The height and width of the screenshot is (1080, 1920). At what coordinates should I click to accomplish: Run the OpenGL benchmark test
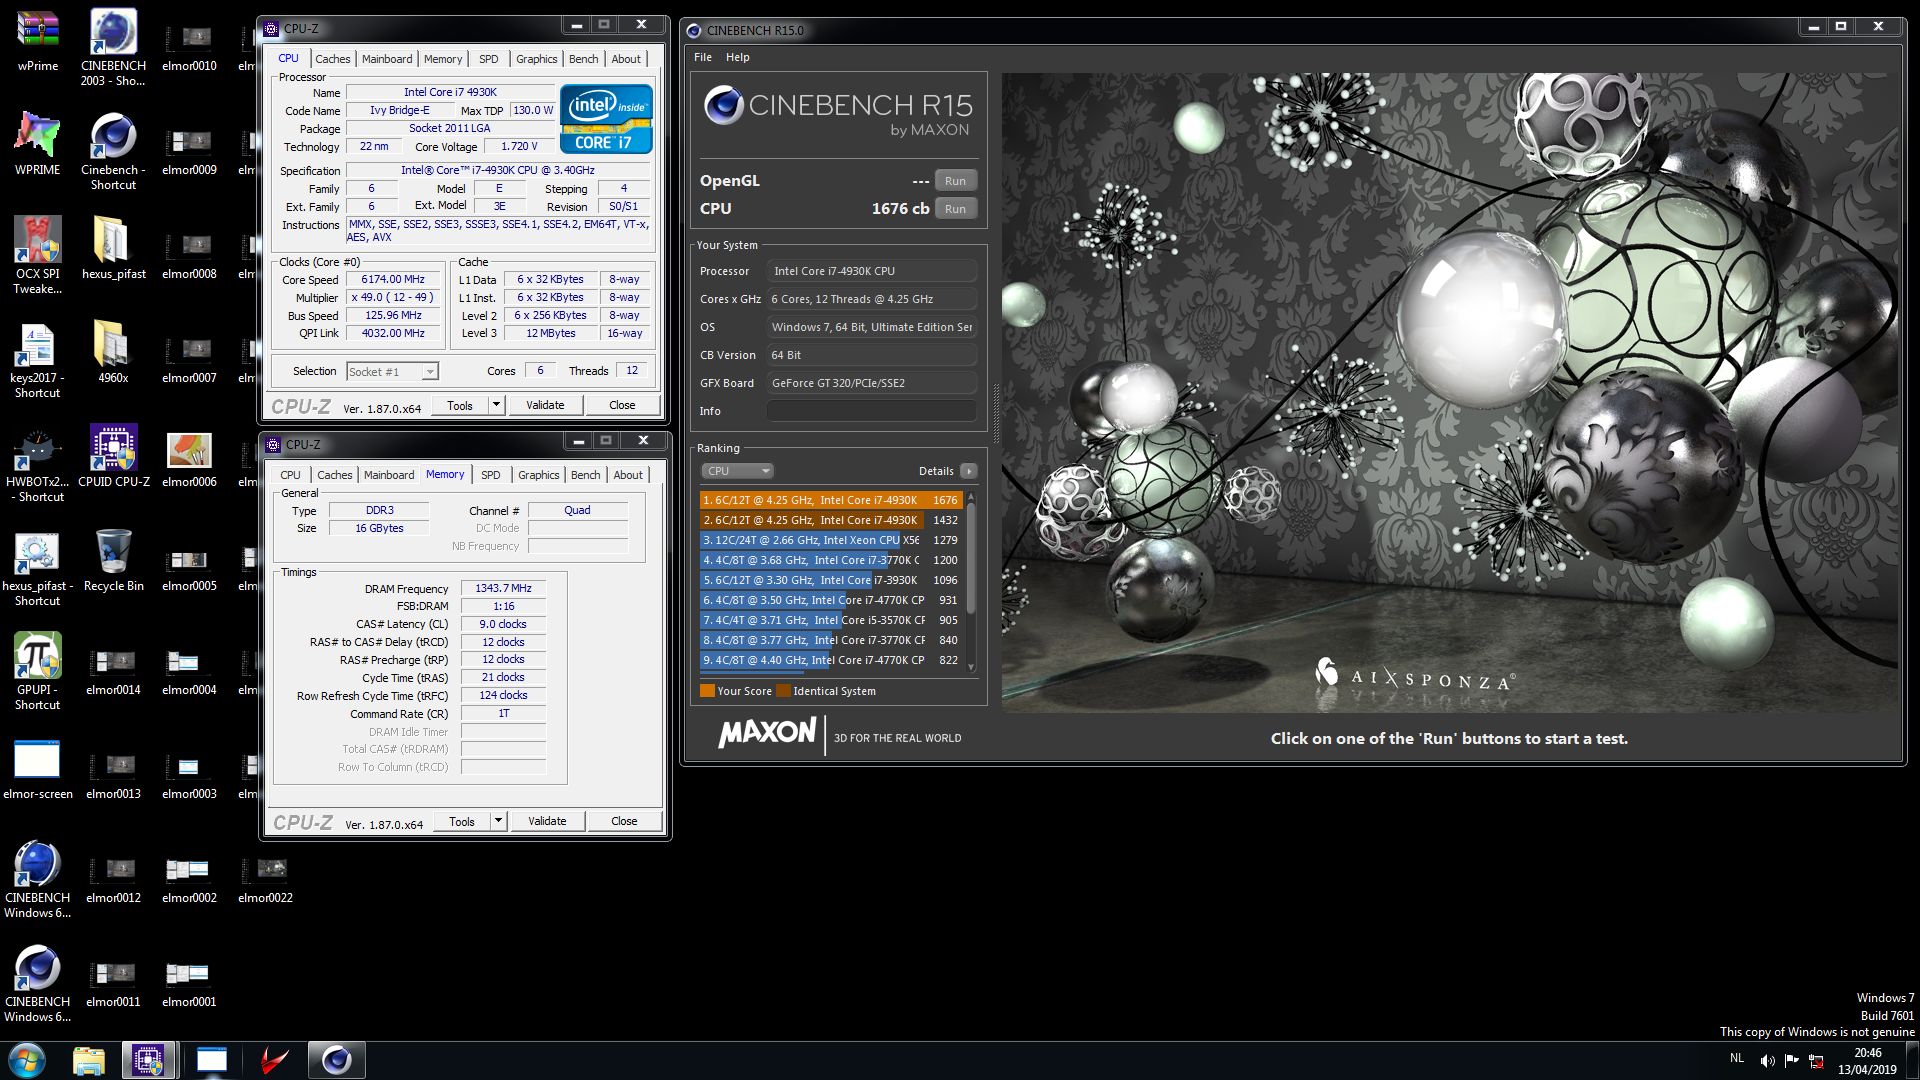[x=955, y=181]
